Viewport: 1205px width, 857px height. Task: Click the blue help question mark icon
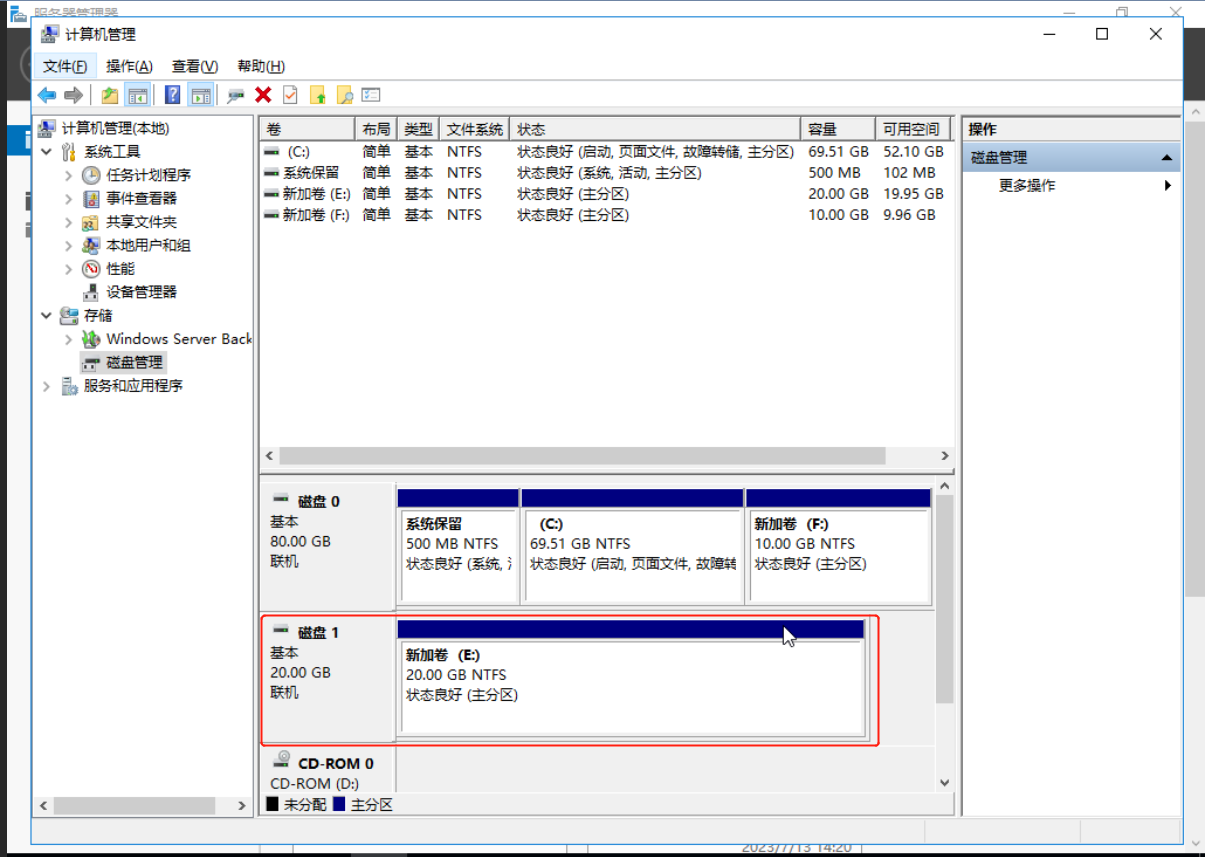pyautogui.click(x=173, y=95)
